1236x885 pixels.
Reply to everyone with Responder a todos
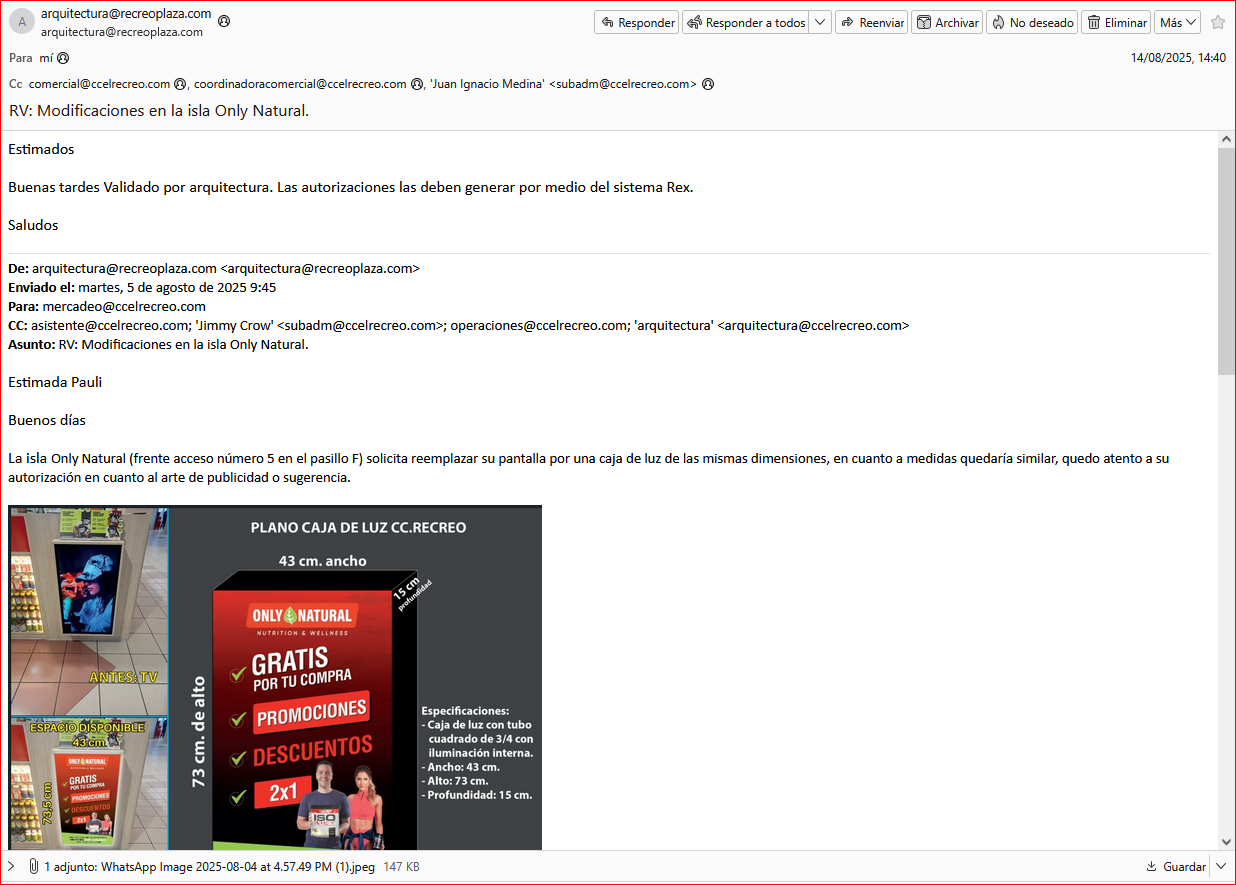(746, 22)
